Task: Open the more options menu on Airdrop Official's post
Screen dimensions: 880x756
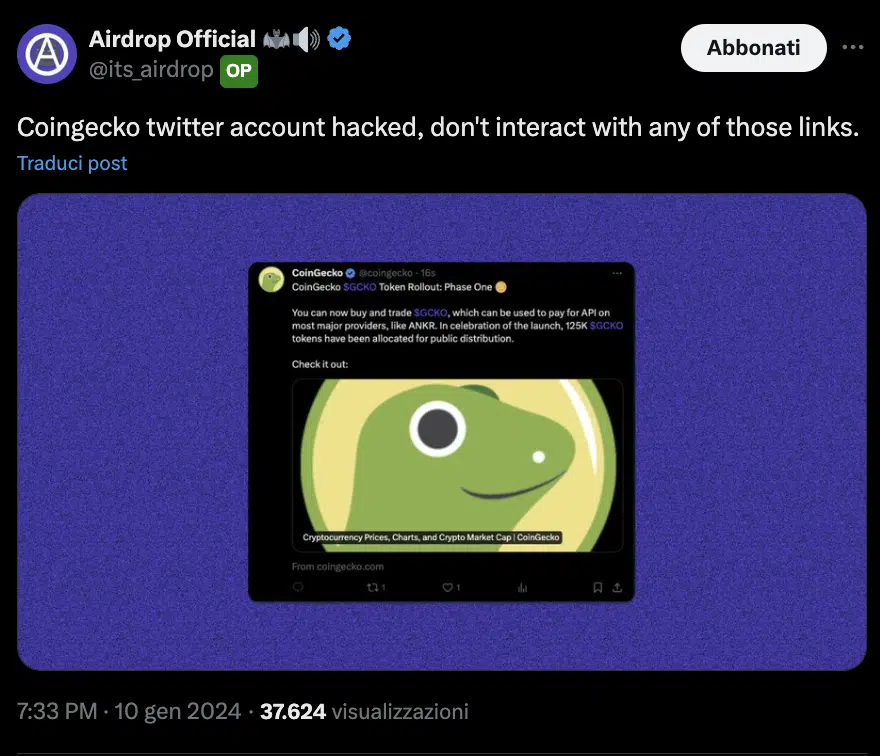Action: [x=855, y=45]
